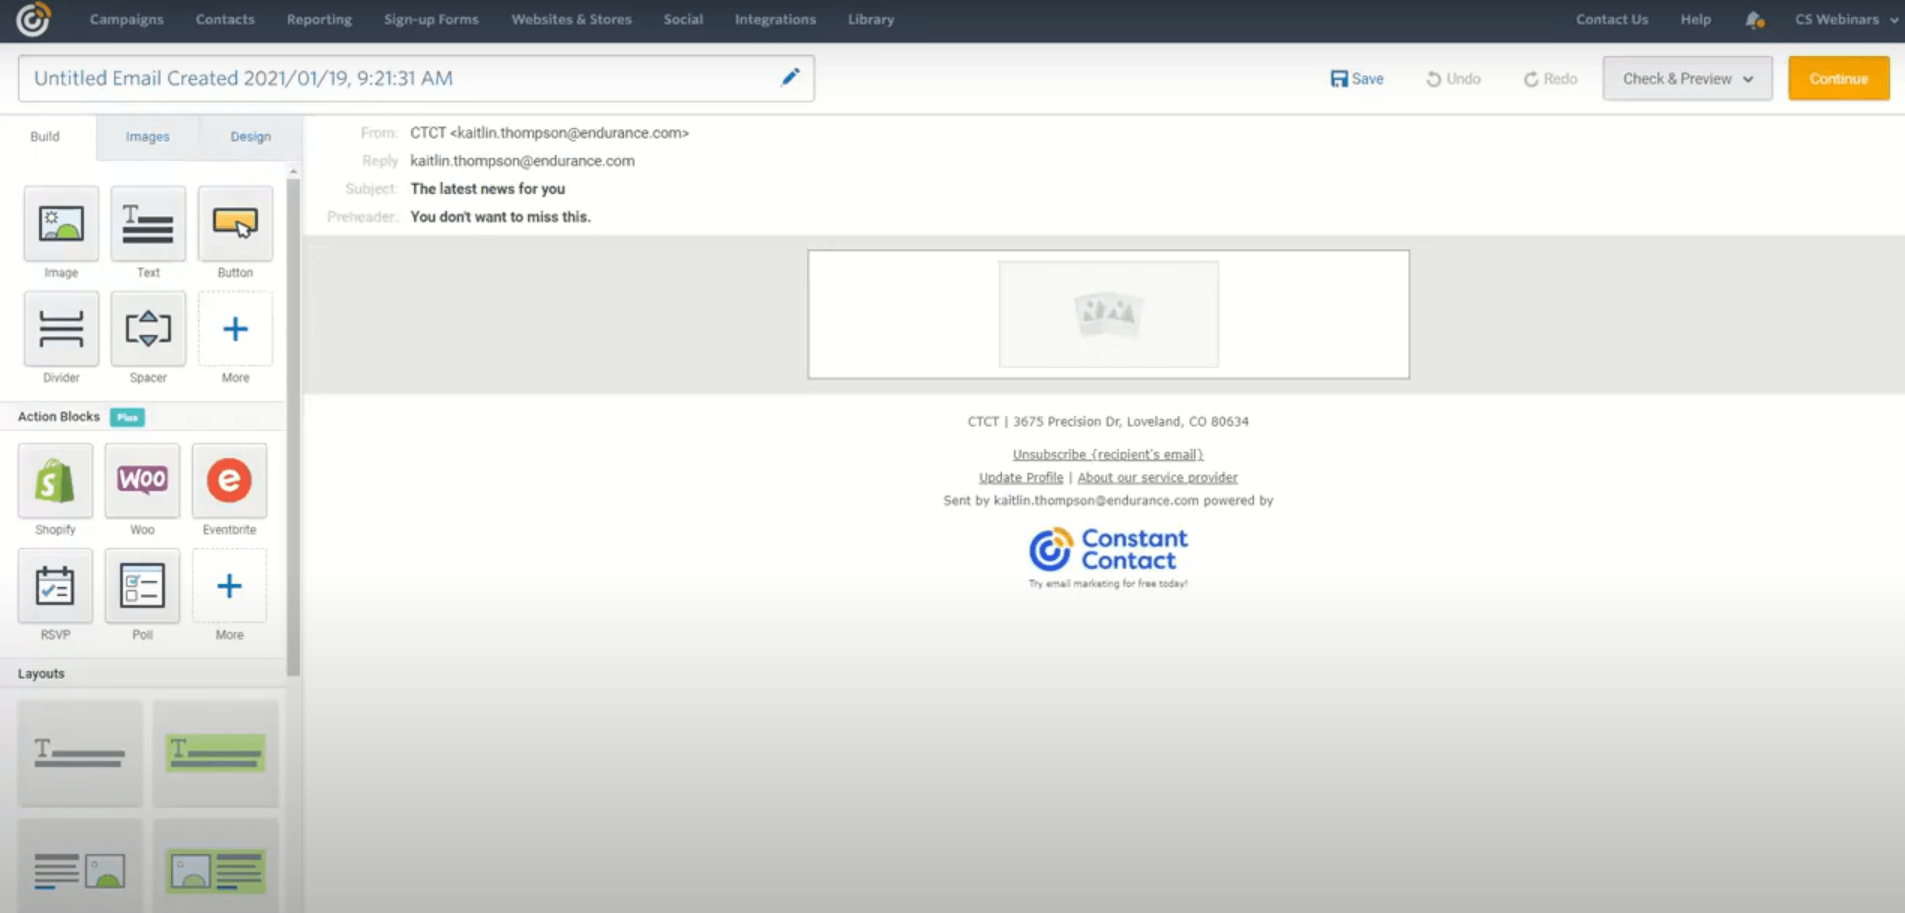The width and height of the screenshot is (1905, 913).
Task: Switch to the Images tab
Action: (x=147, y=137)
